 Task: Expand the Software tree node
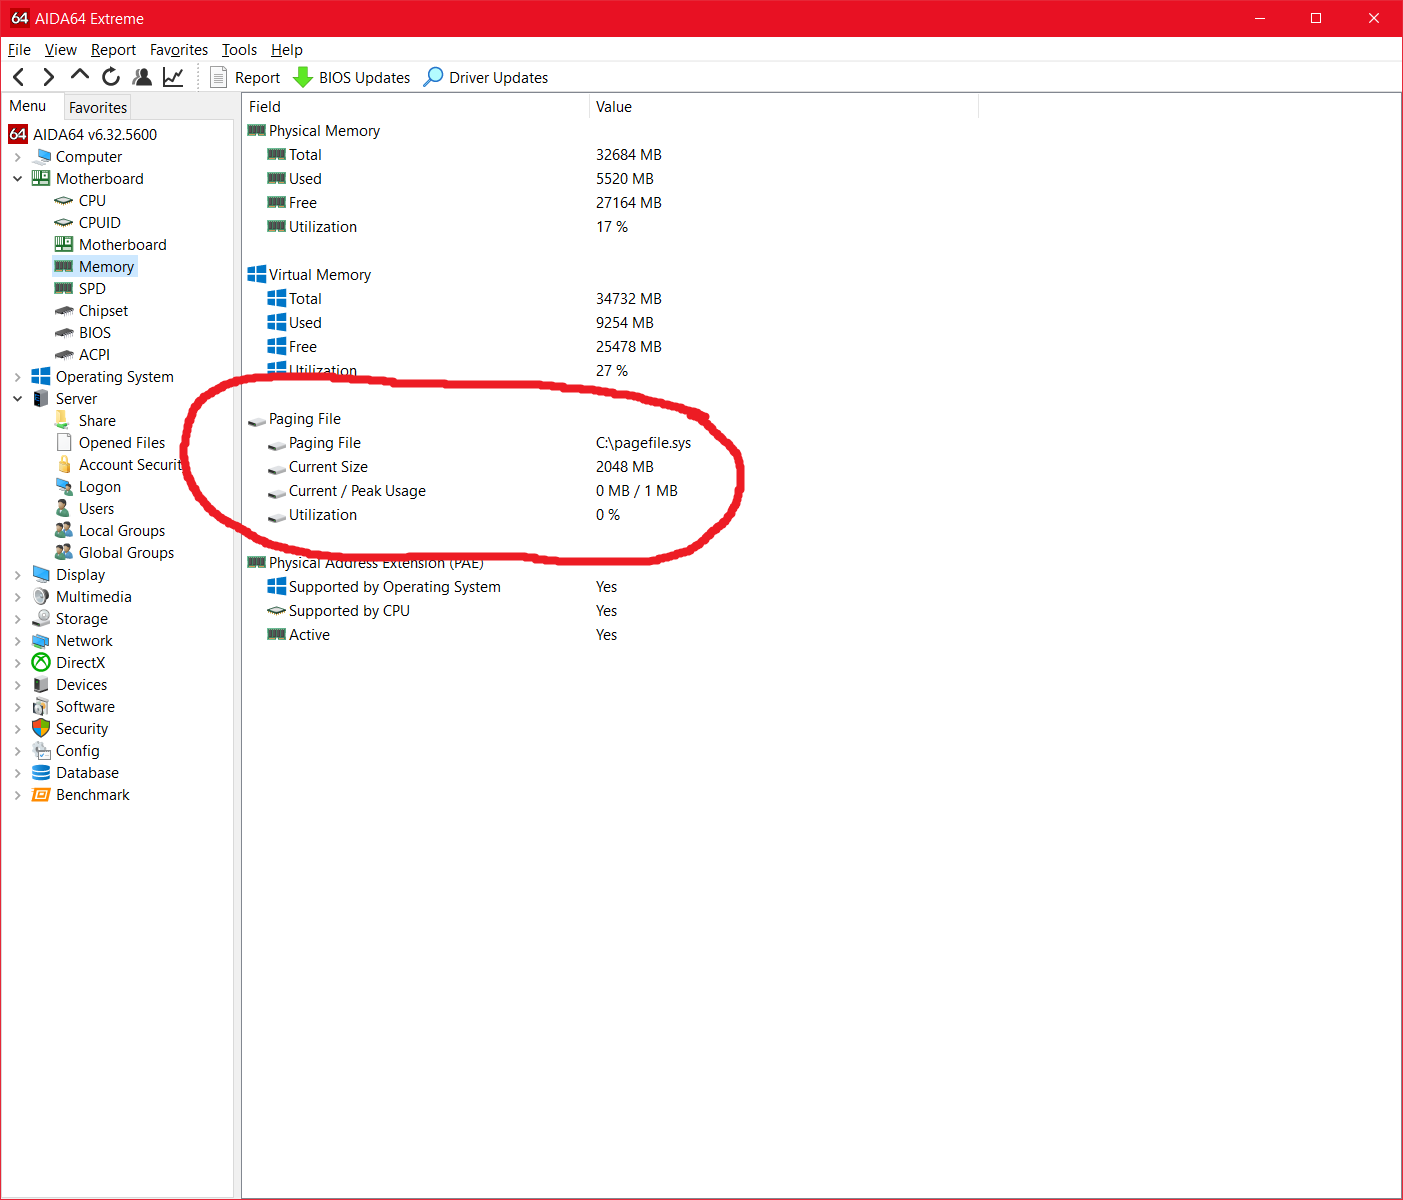17,707
